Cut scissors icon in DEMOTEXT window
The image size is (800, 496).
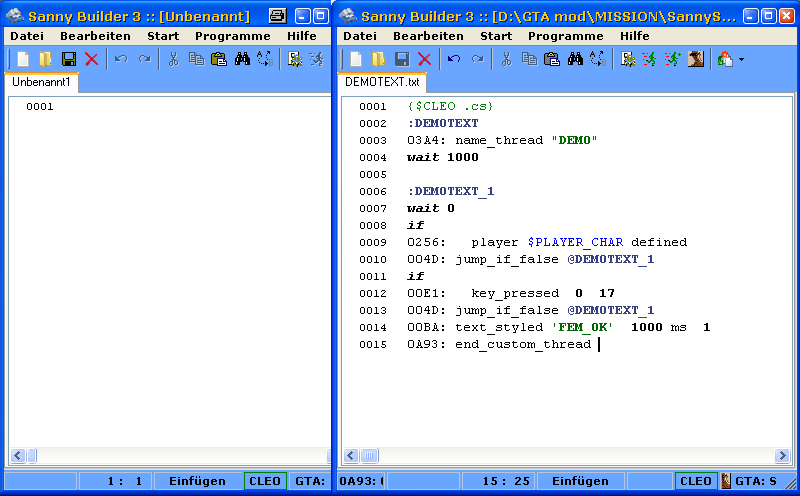506,59
